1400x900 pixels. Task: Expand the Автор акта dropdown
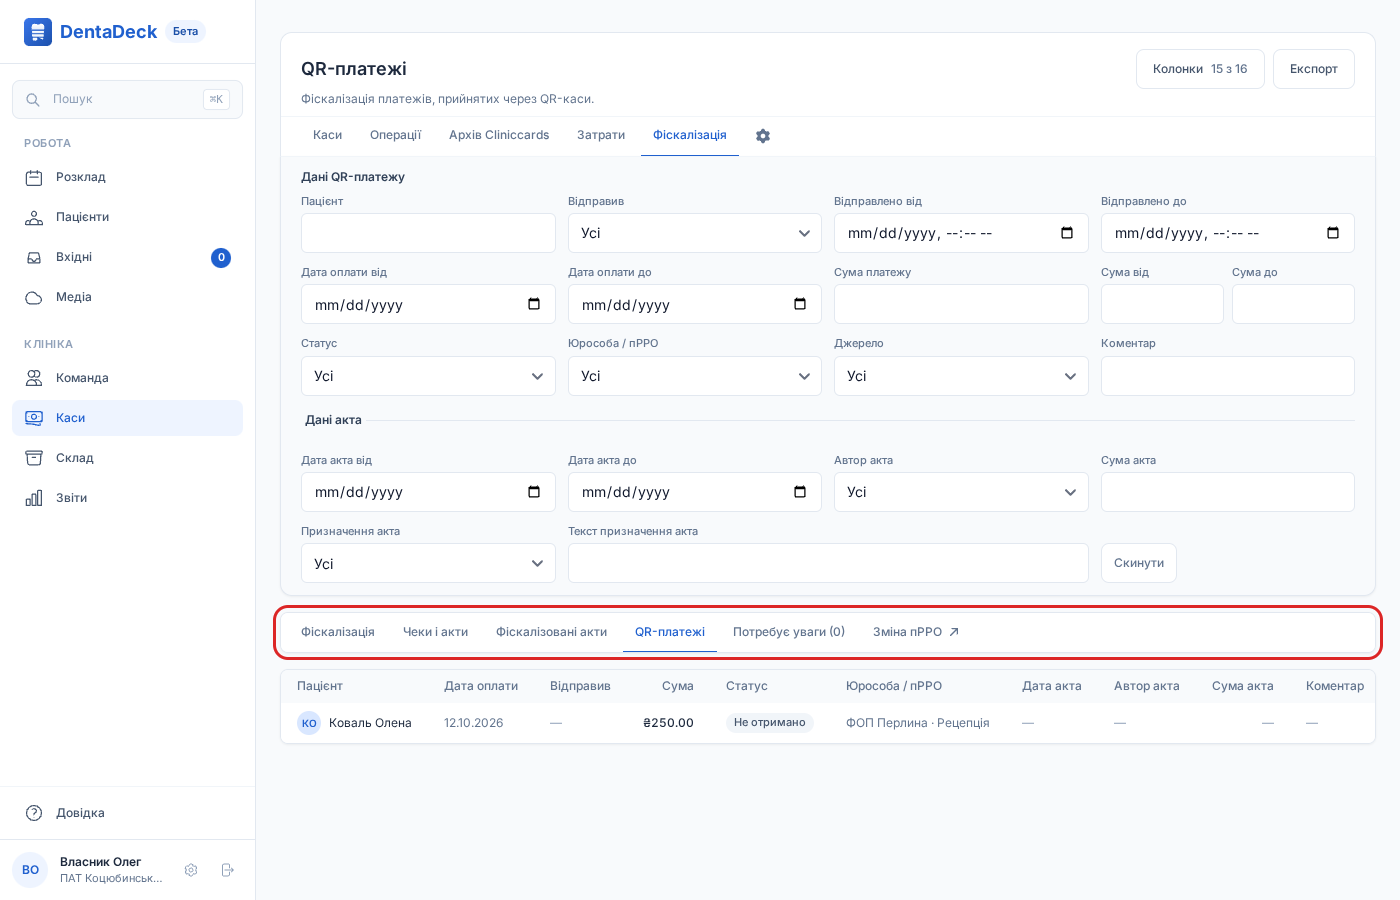(961, 492)
